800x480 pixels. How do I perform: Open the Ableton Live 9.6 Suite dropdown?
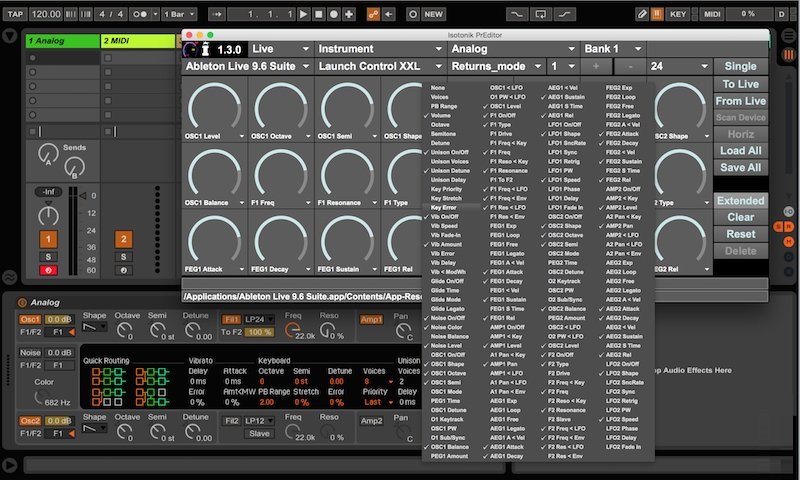coord(247,66)
